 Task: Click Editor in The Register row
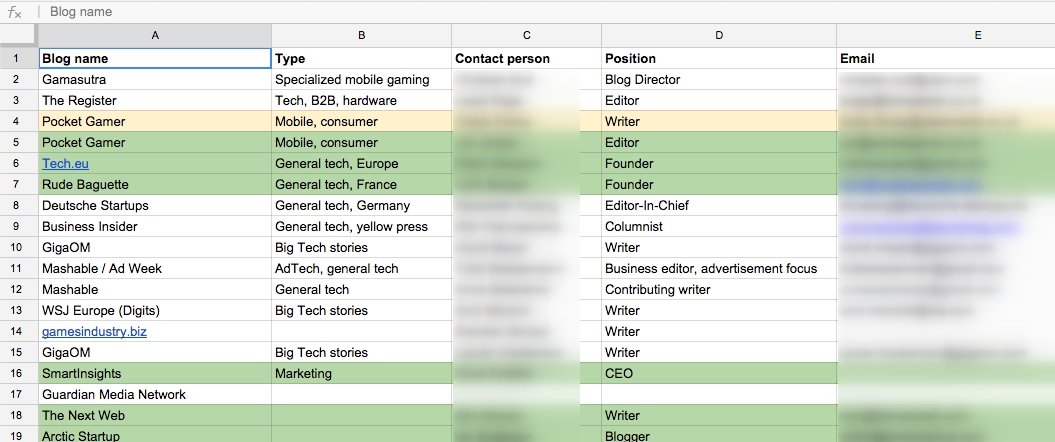click(719, 100)
